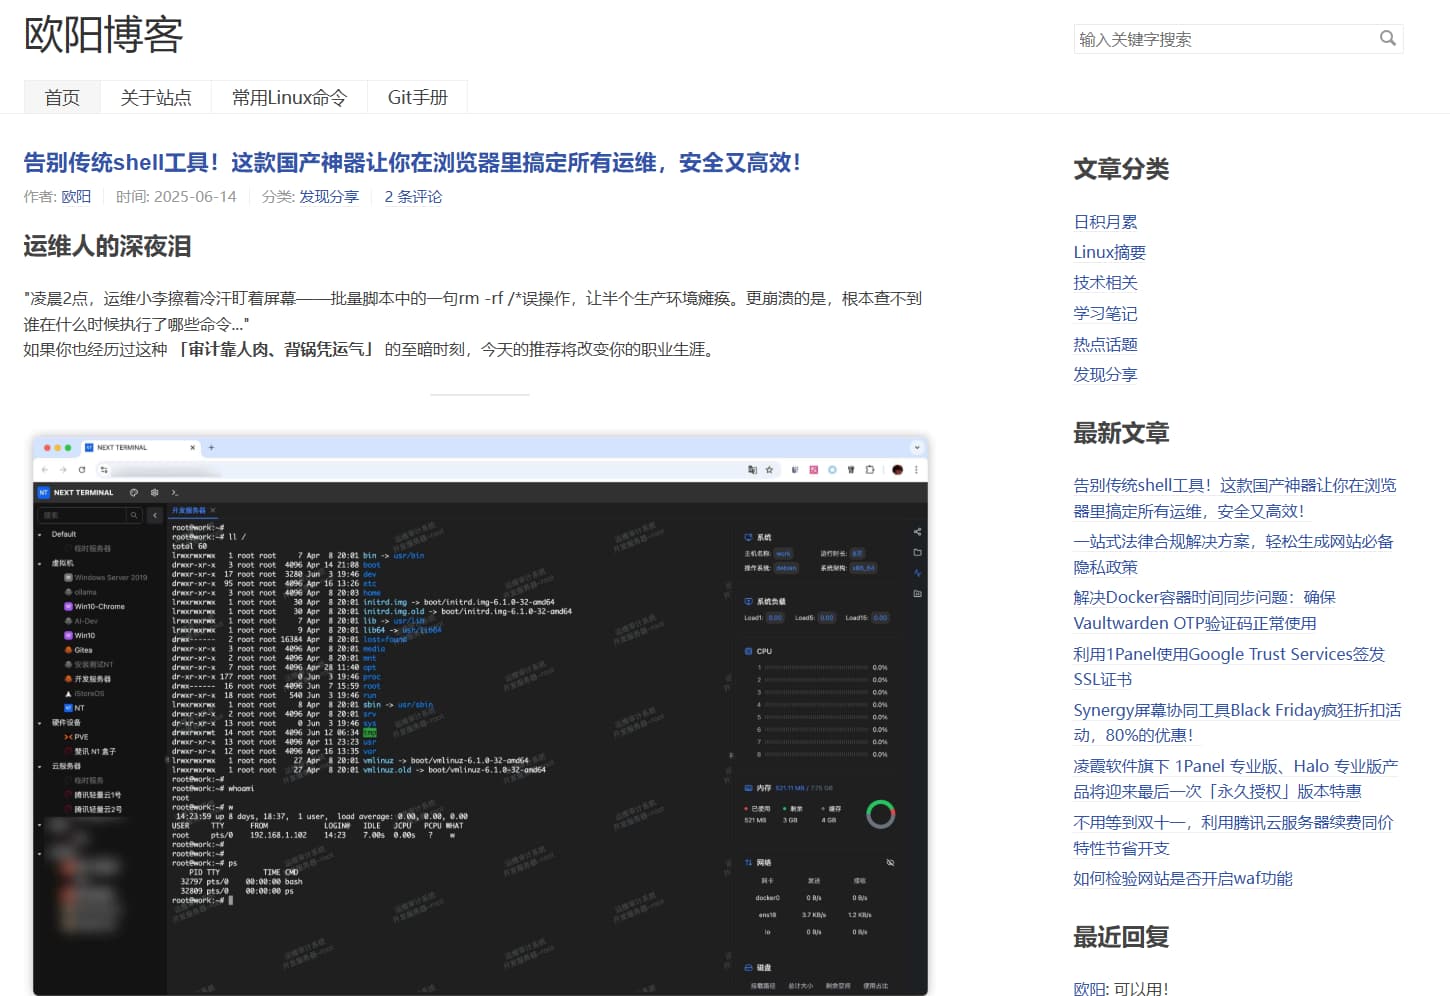Toggle the bookmark star in the browser address bar

[x=767, y=469]
